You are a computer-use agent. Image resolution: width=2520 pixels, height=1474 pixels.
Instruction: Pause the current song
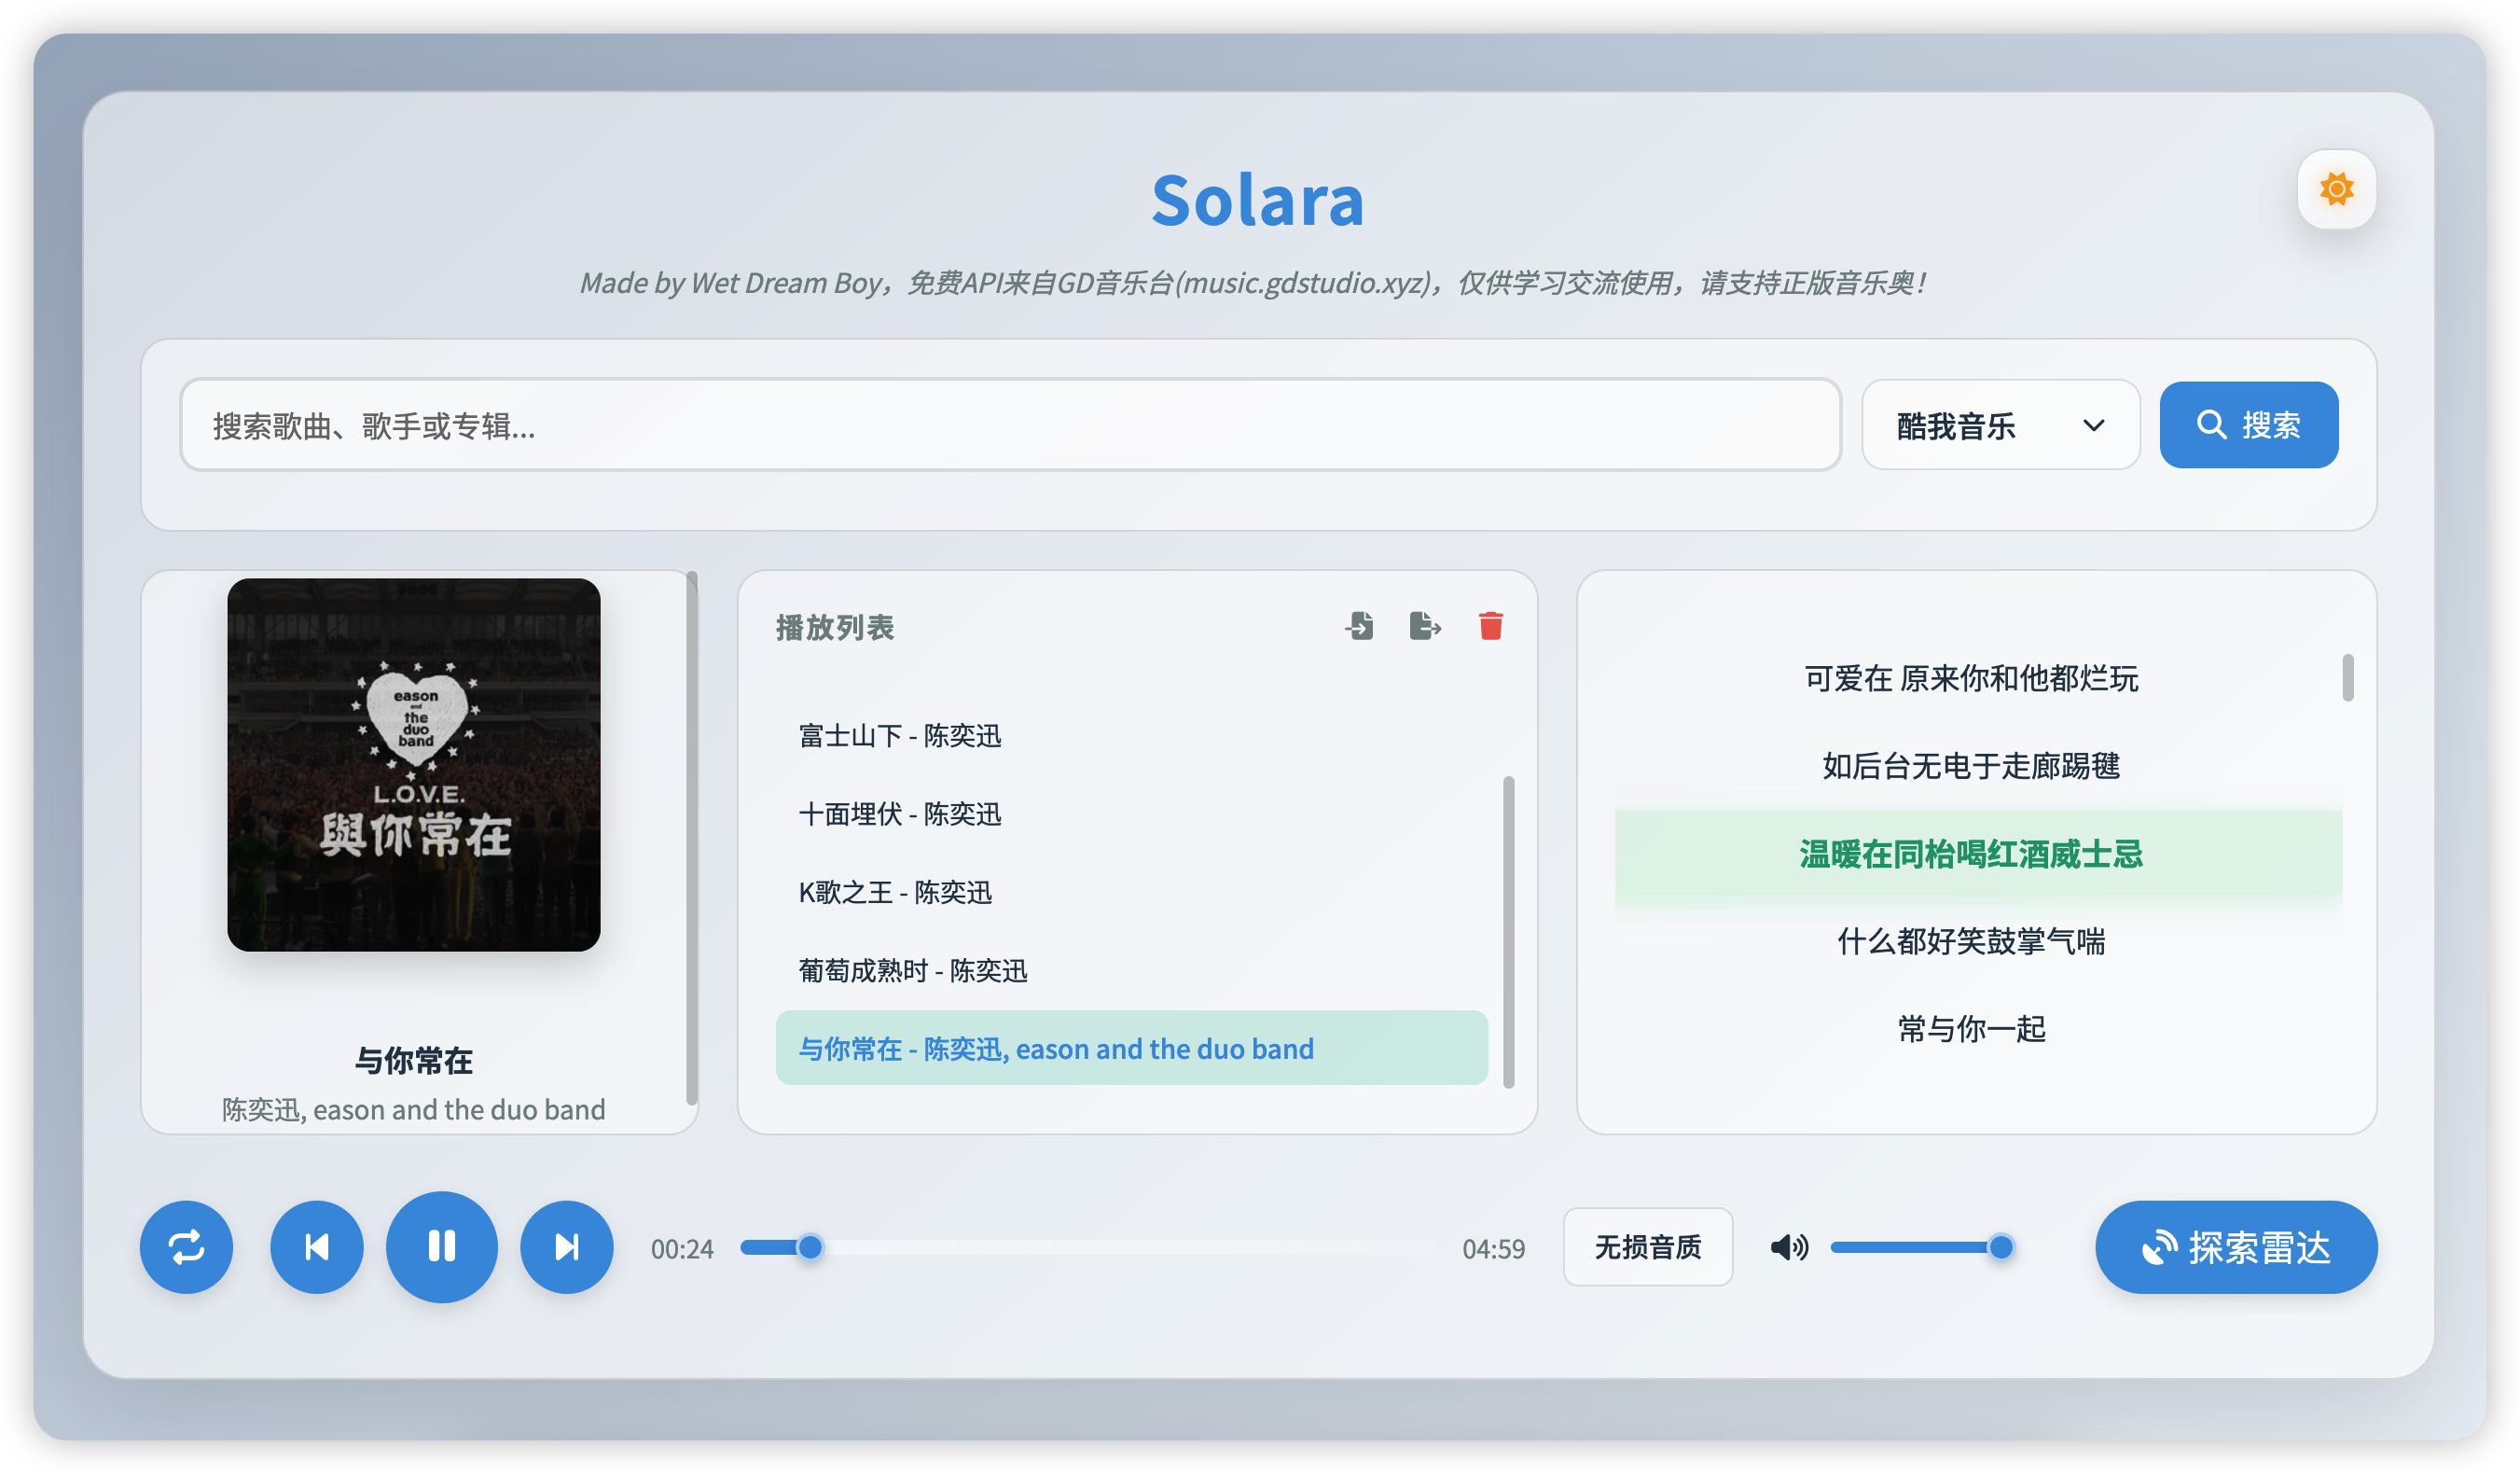pyautogui.click(x=441, y=1247)
